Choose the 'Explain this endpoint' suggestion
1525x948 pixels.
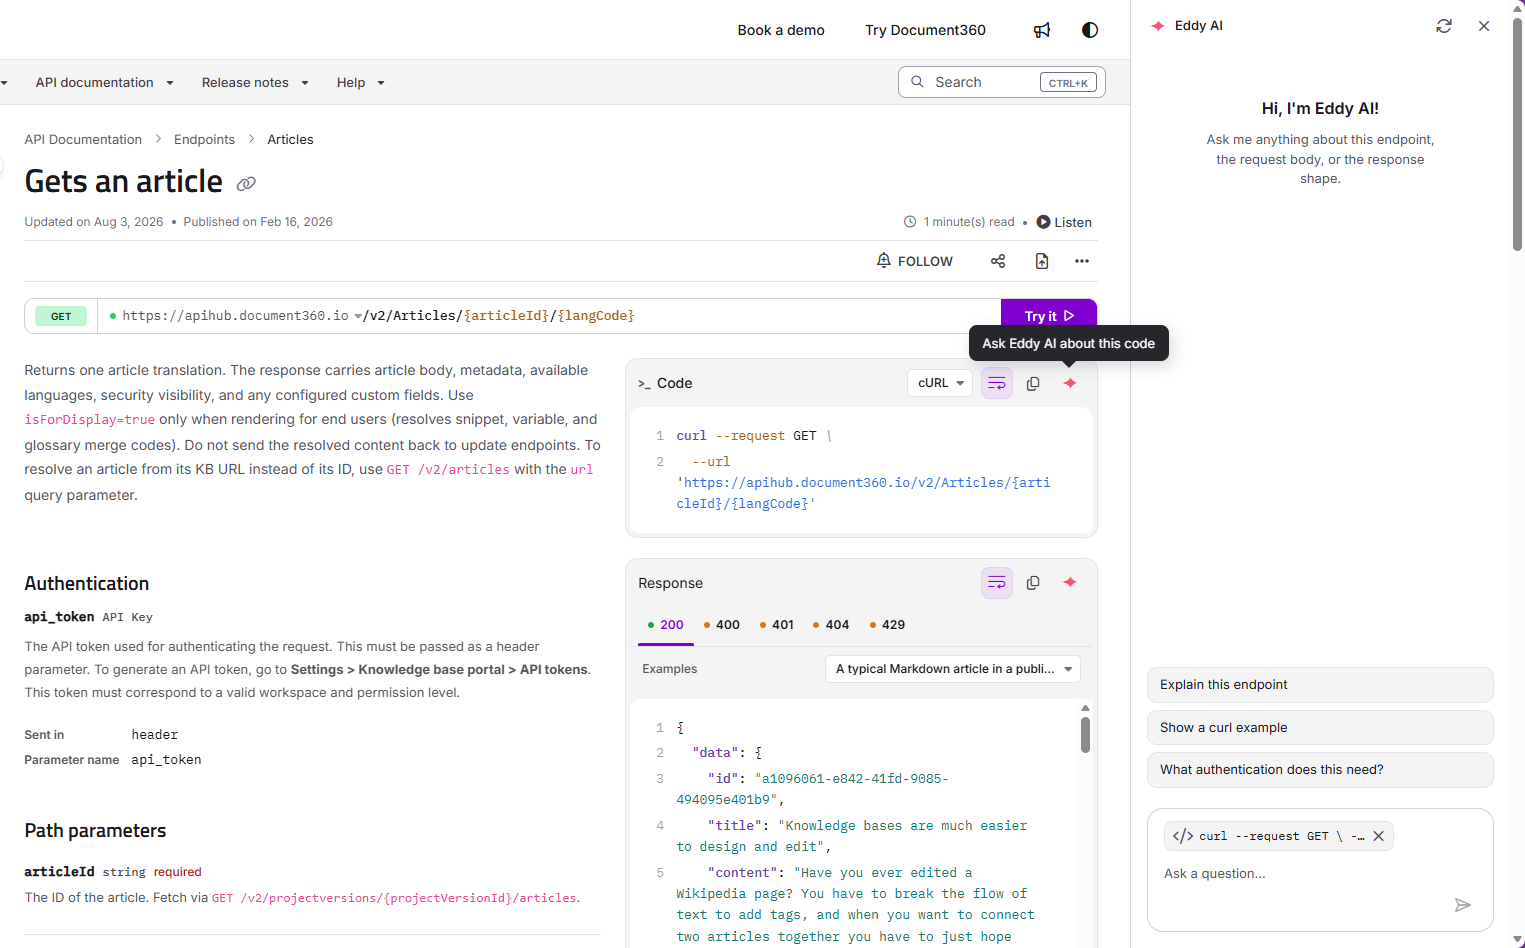(x=1320, y=685)
